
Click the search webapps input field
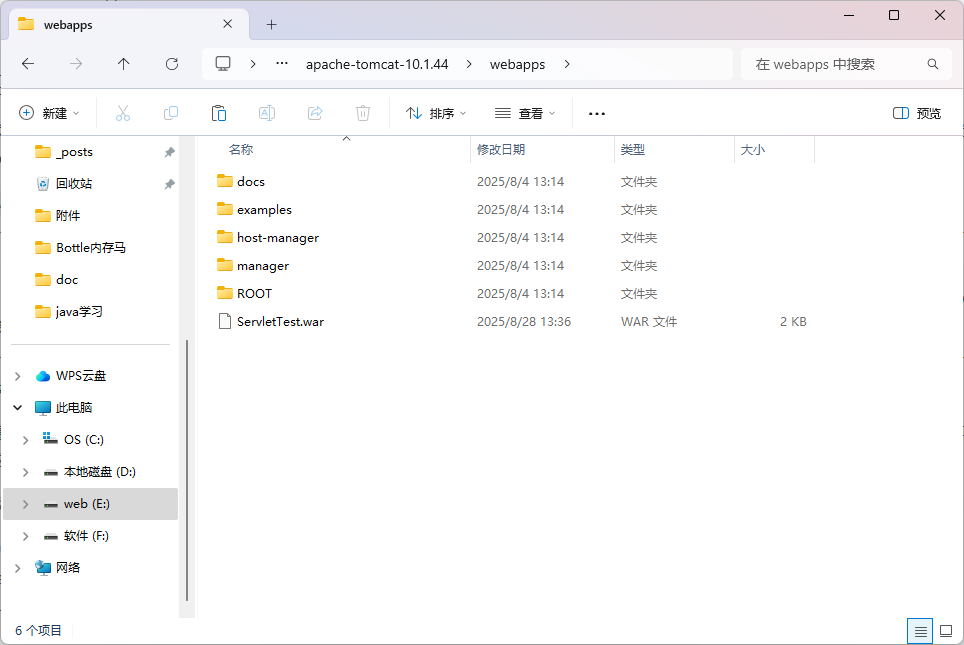(835, 64)
